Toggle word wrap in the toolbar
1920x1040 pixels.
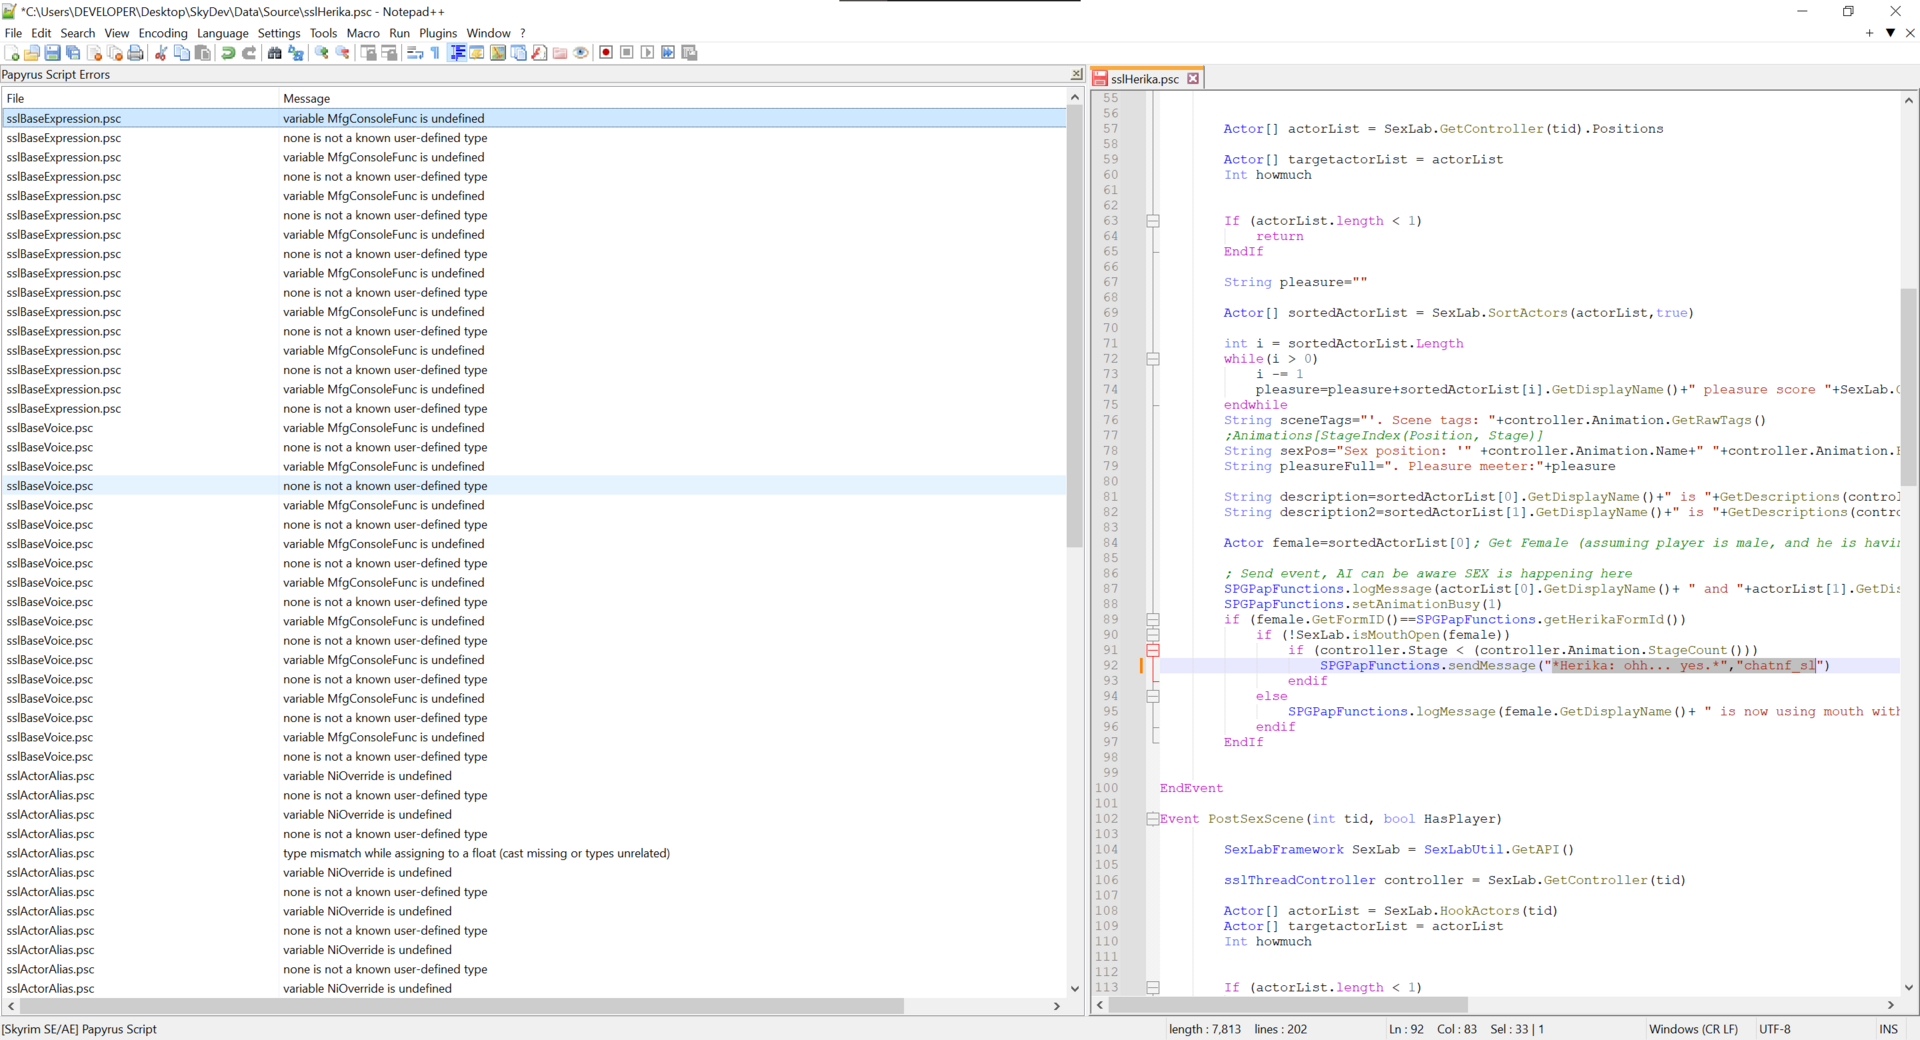coord(415,52)
